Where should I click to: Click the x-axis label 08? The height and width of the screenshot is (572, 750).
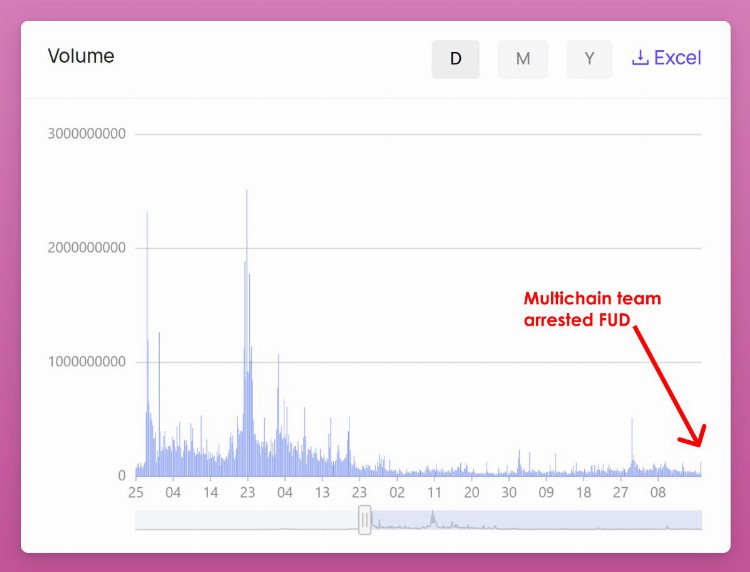[x=658, y=493]
